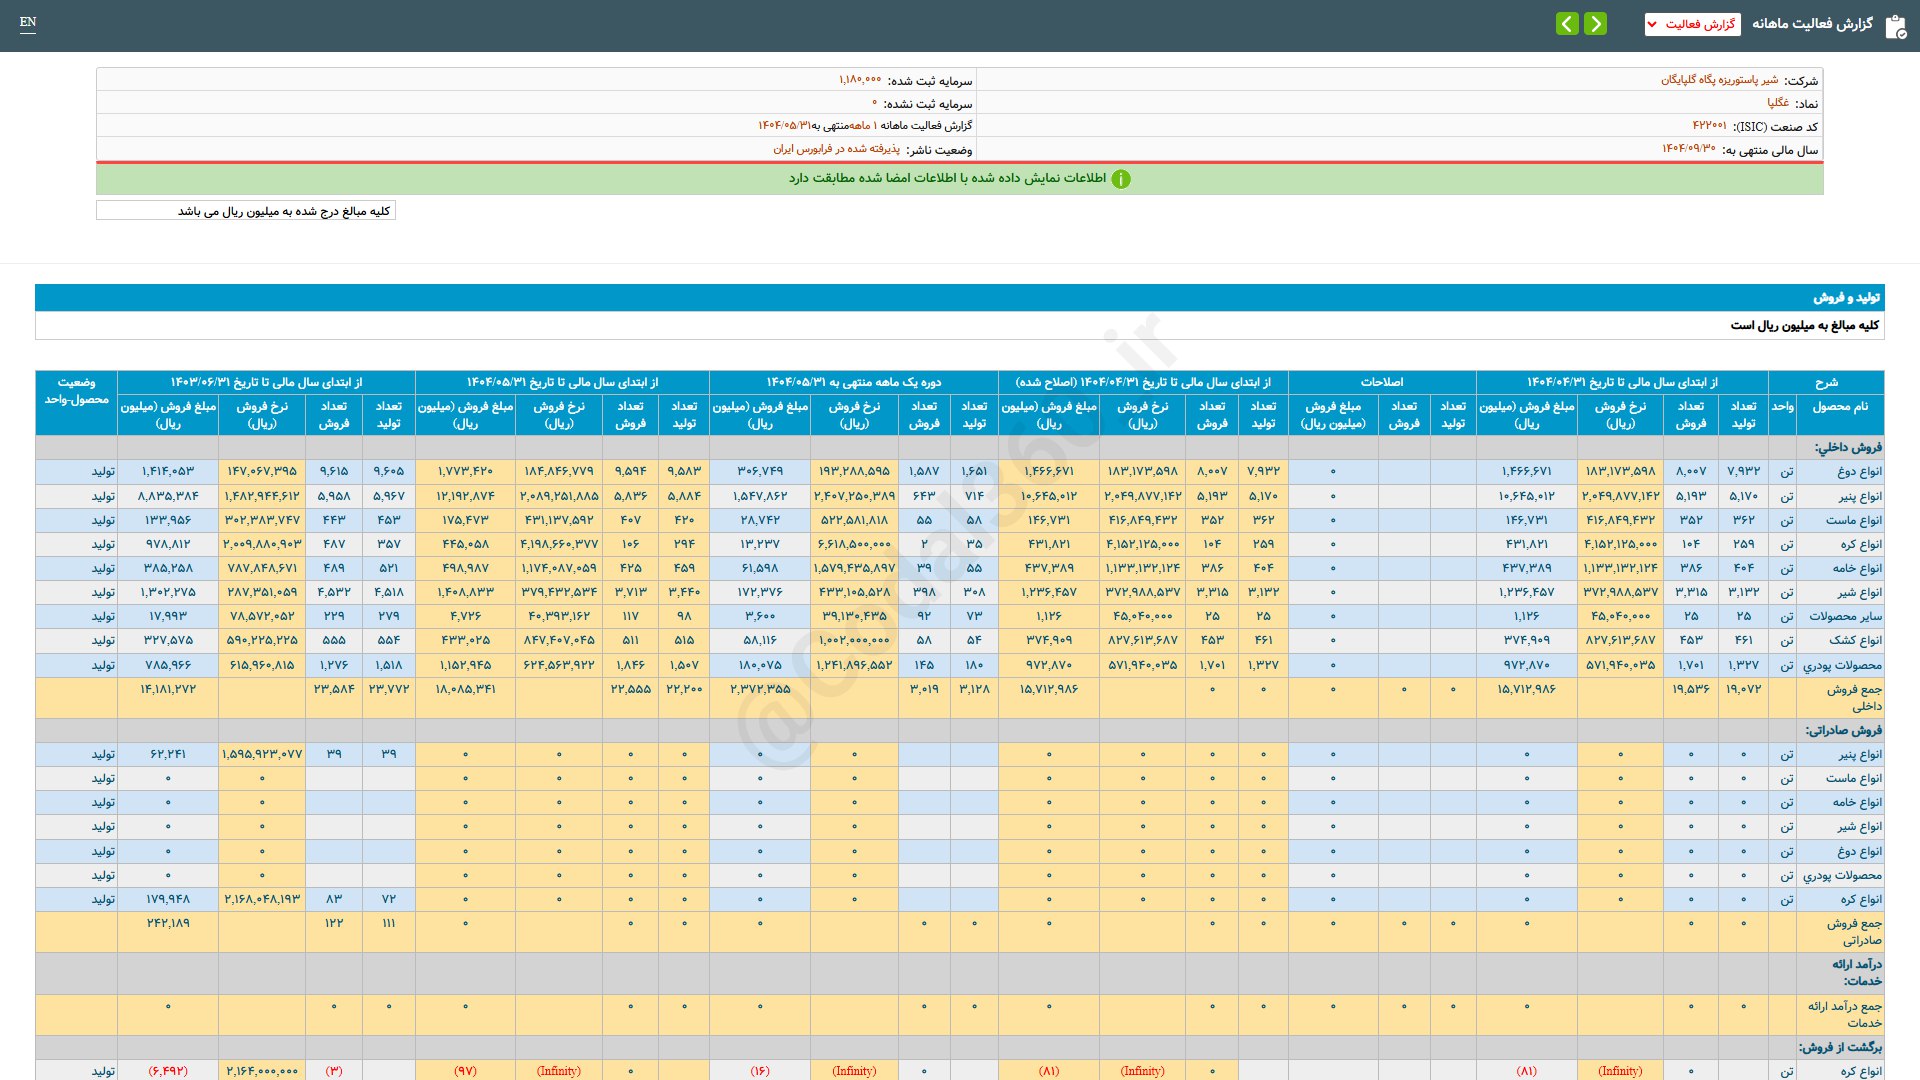Click the تولید و فروش section header

point(960,298)
